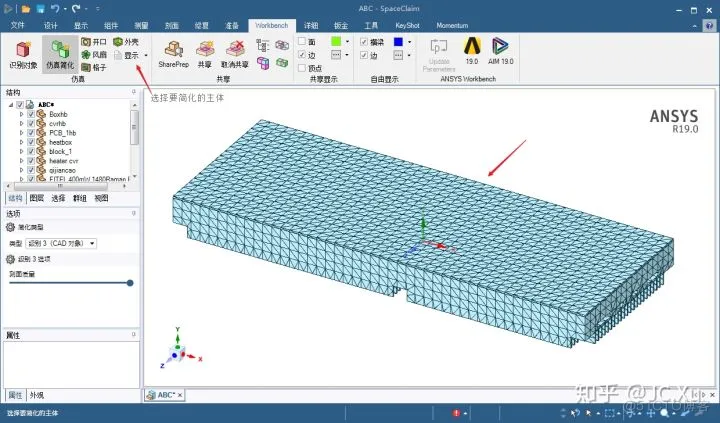Switch to the KeyShot ribbon tab
This screenshot has width=720, height=423.
[407, 25]
